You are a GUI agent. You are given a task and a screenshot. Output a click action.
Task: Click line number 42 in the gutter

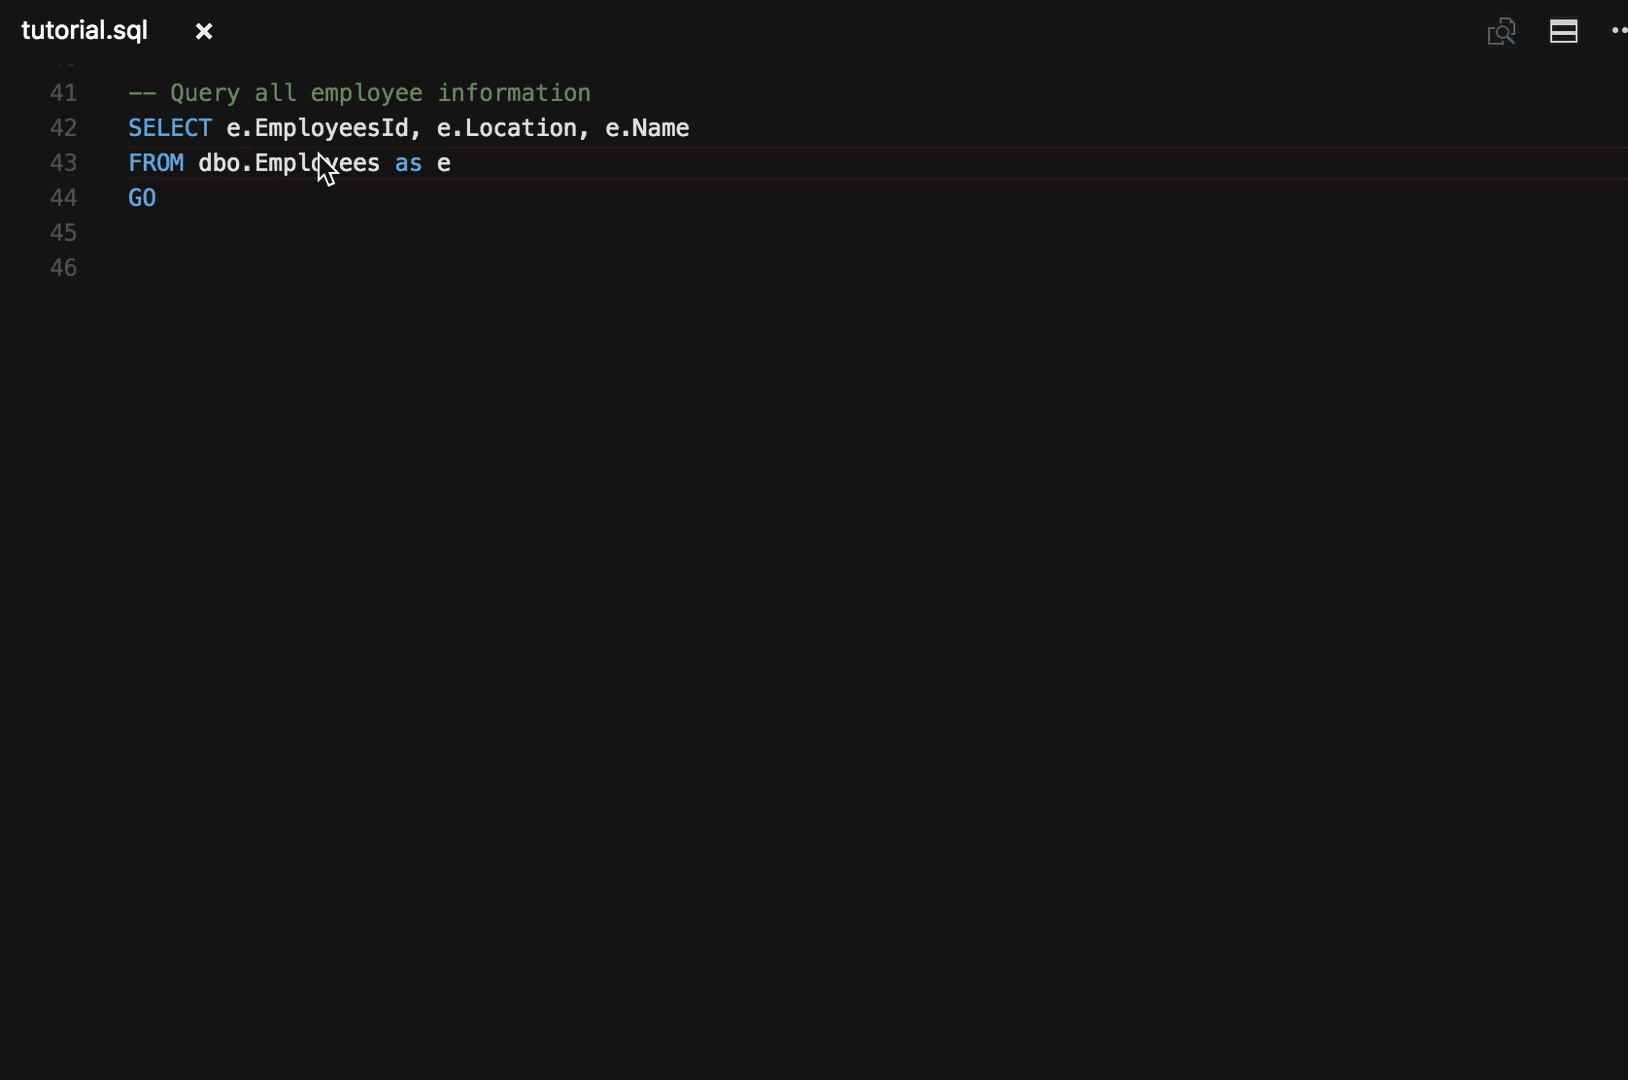click(x=62, y=127)
